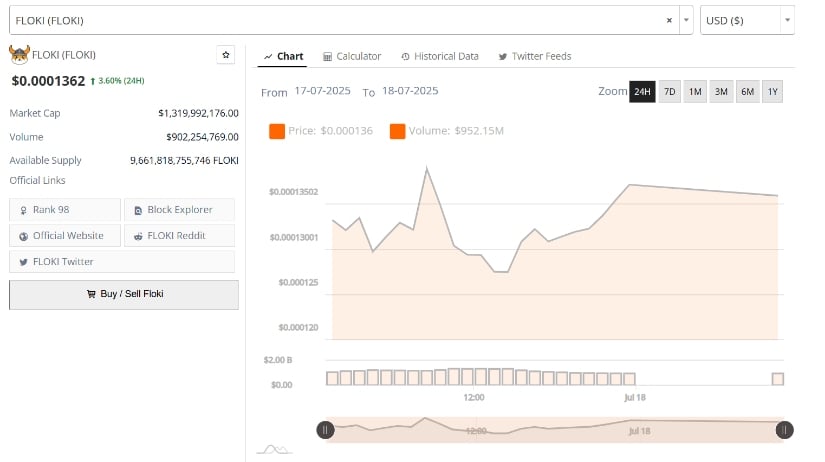Viewport: 825px width, 462px height.
Task: Select the 24H zoom range
Action: coord(642,92)
